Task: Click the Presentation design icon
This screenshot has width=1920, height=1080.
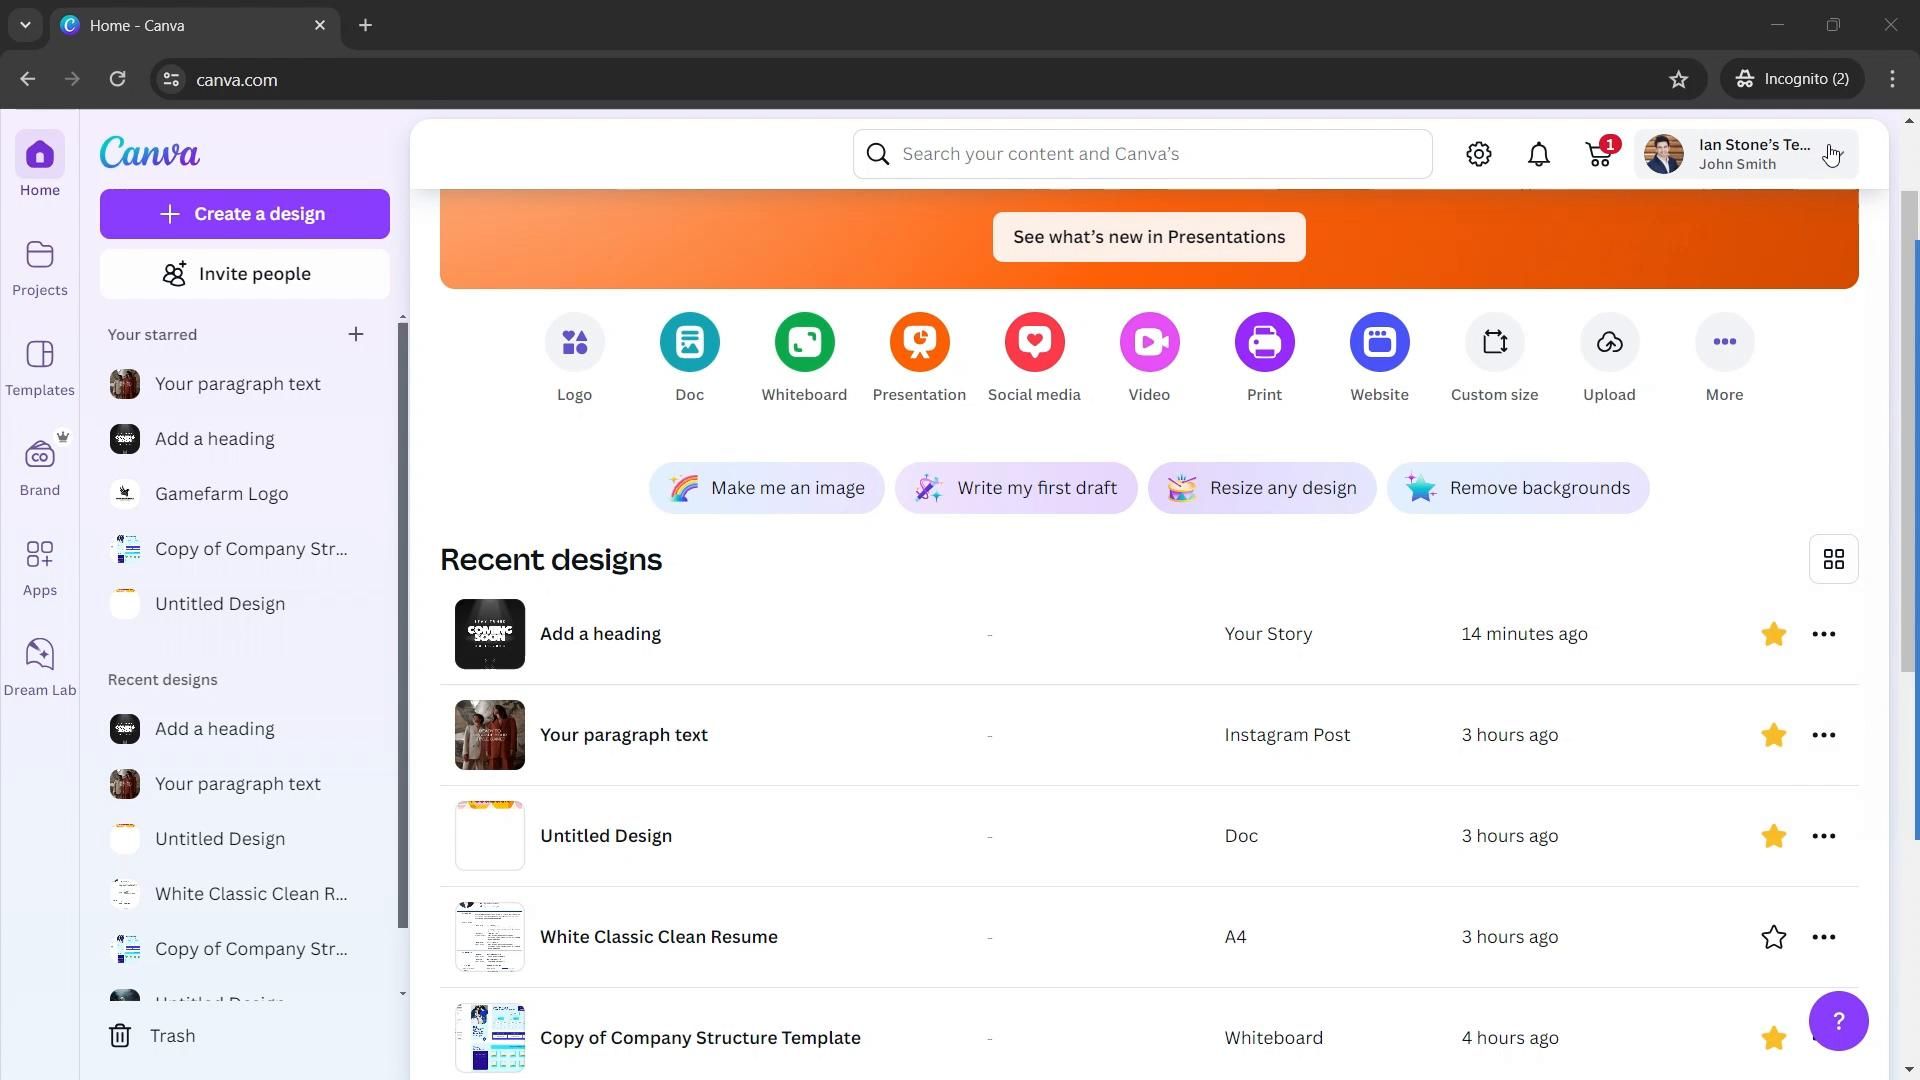Action: point(919,343)
